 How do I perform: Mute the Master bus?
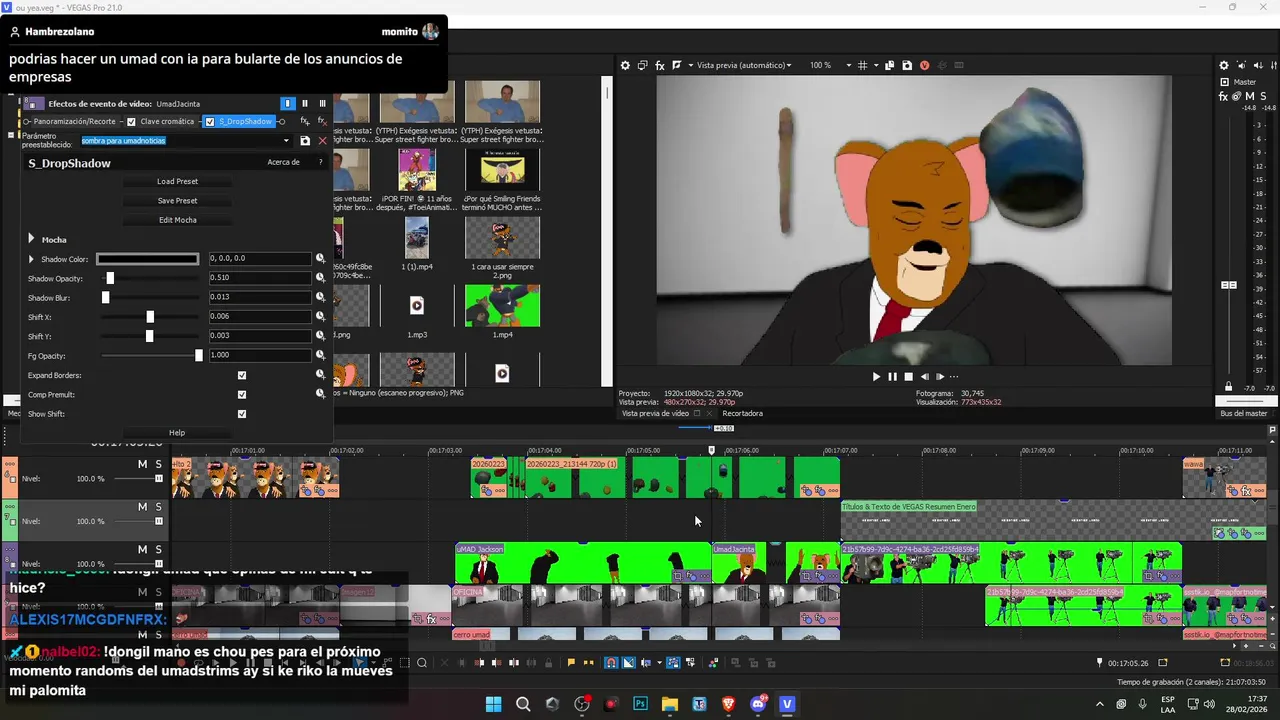tap(1250, 97)
